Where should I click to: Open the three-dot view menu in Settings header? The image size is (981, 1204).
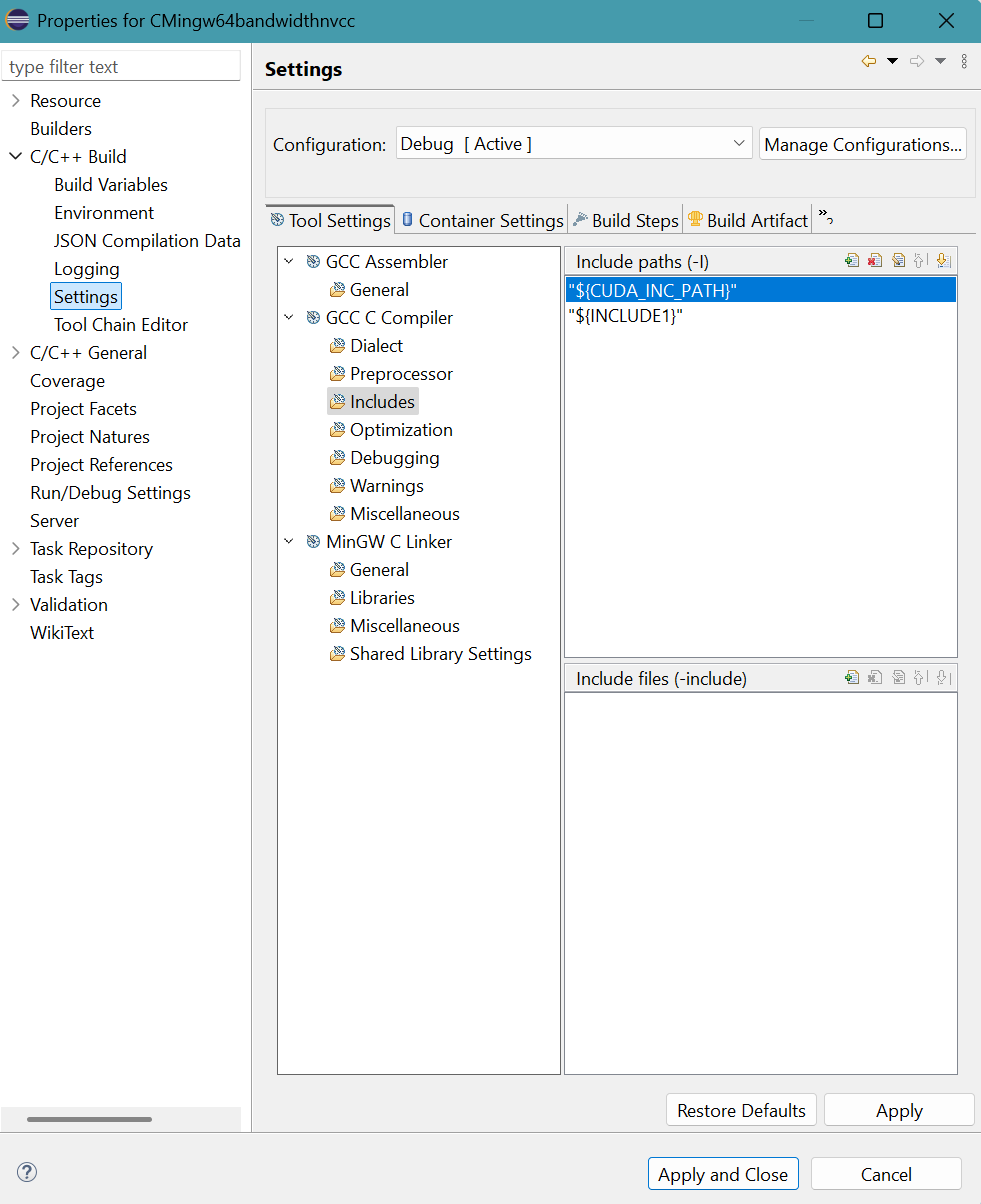pyautogui.click(x=964, y=61)
